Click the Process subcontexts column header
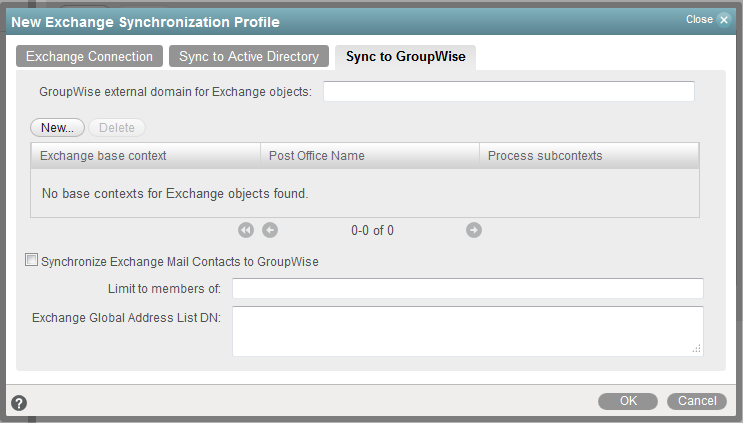This screenshot has height=423, width=743. (x=589, y=155)
